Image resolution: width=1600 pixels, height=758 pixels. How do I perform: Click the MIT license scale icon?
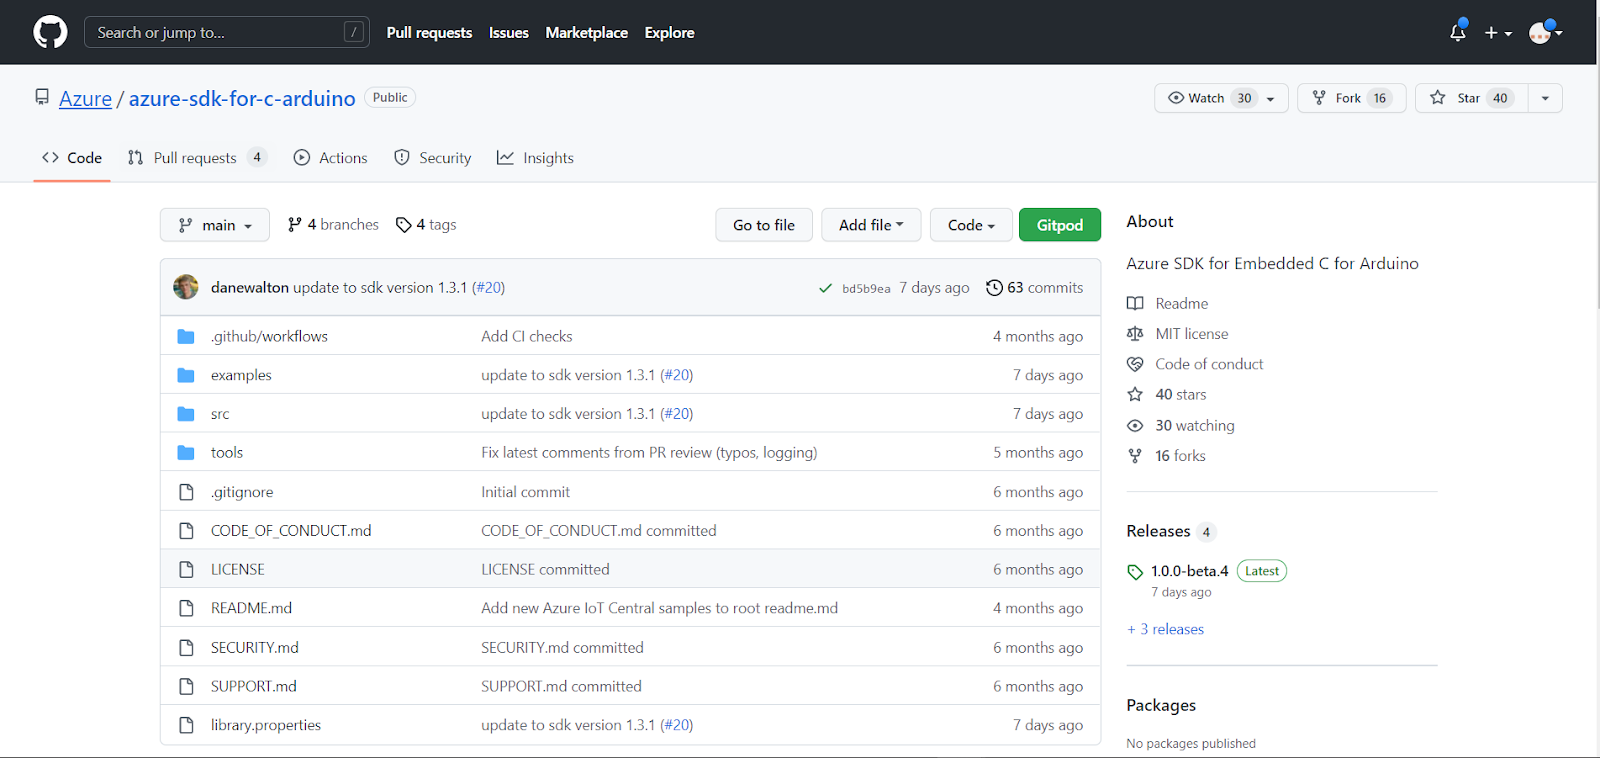tap(1135, 334)
